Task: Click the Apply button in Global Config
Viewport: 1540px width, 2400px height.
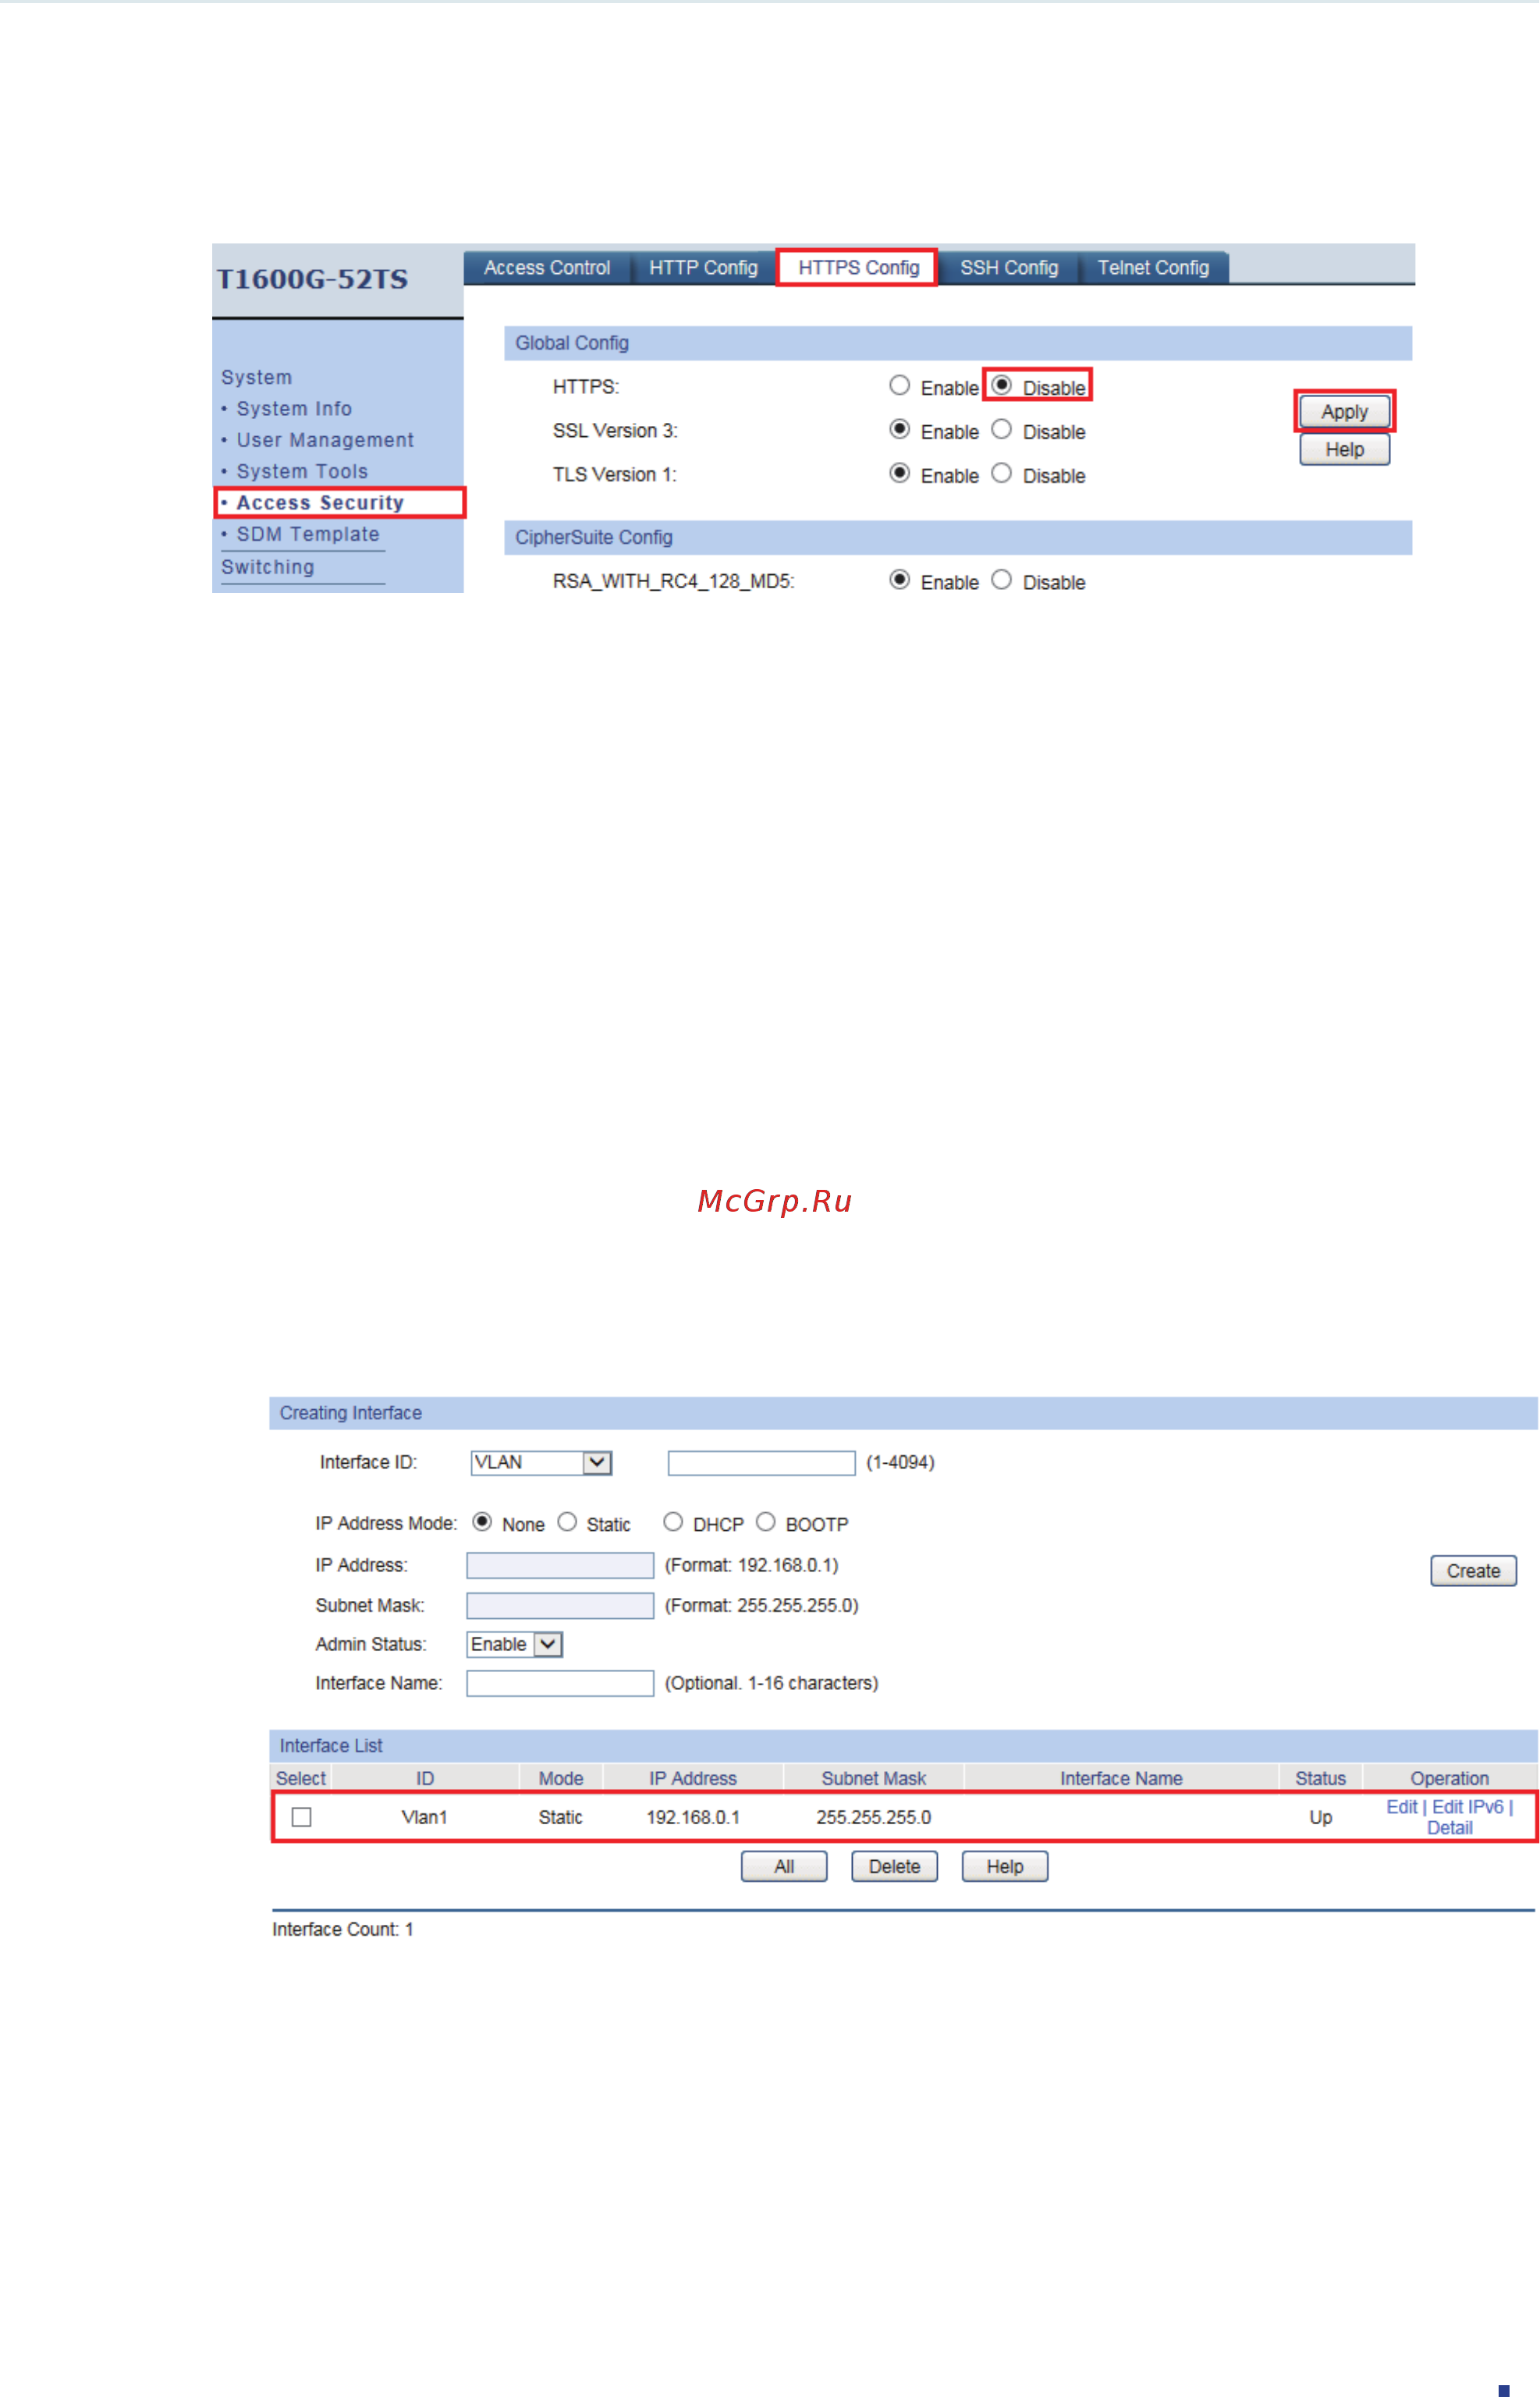Action: tap(1344, 412)
